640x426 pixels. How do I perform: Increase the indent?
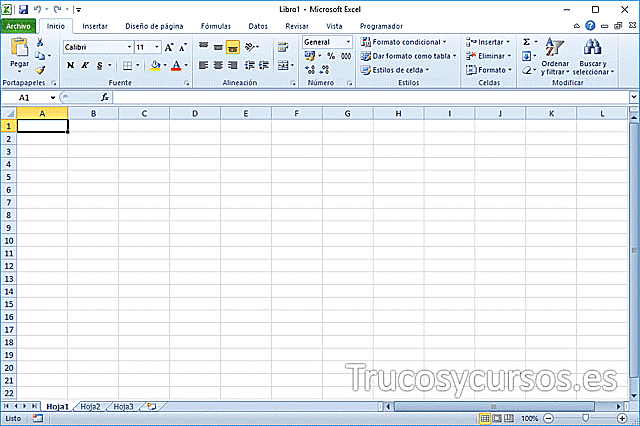click(x=264, y=65)
